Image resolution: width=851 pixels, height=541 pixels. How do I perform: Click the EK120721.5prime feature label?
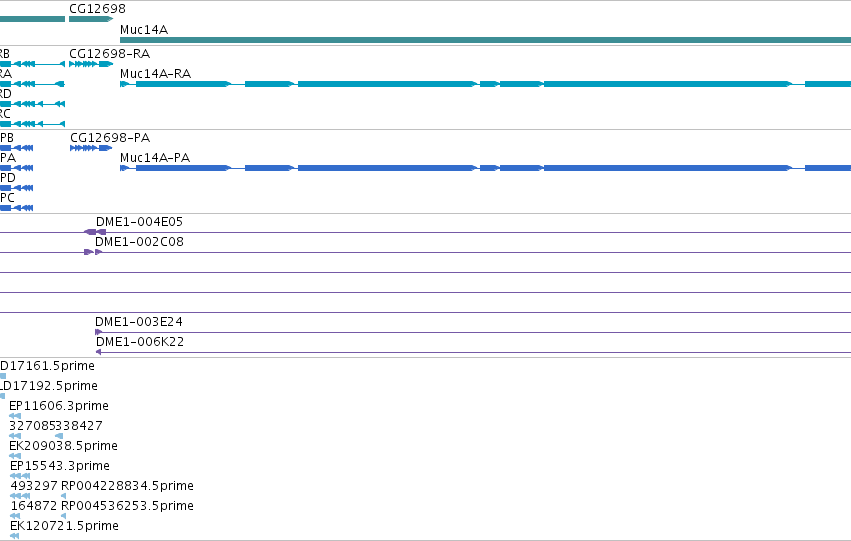pos(64,526)
